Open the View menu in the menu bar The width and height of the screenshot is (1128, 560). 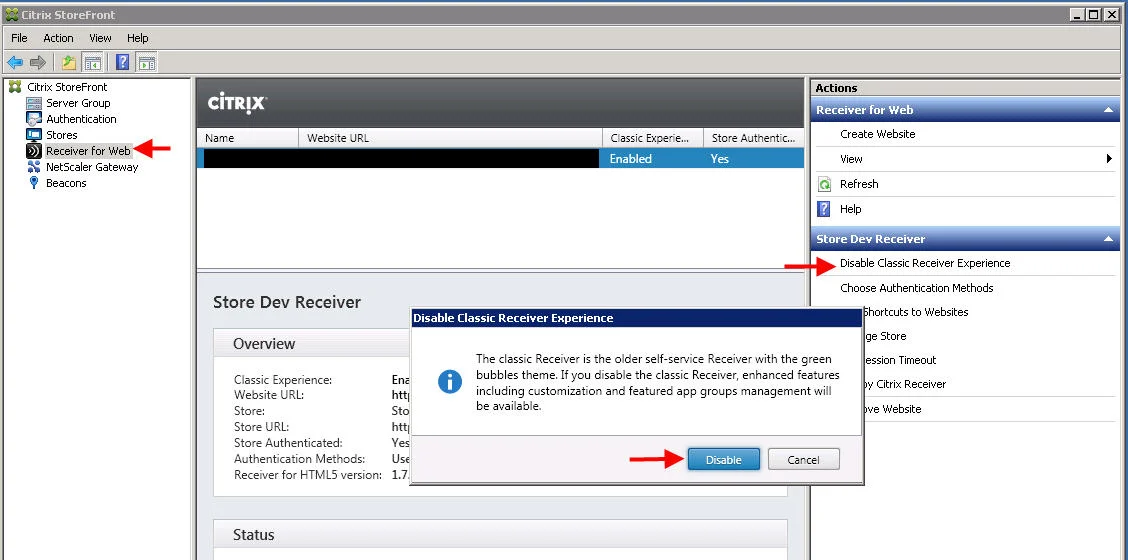coord(100,38)
